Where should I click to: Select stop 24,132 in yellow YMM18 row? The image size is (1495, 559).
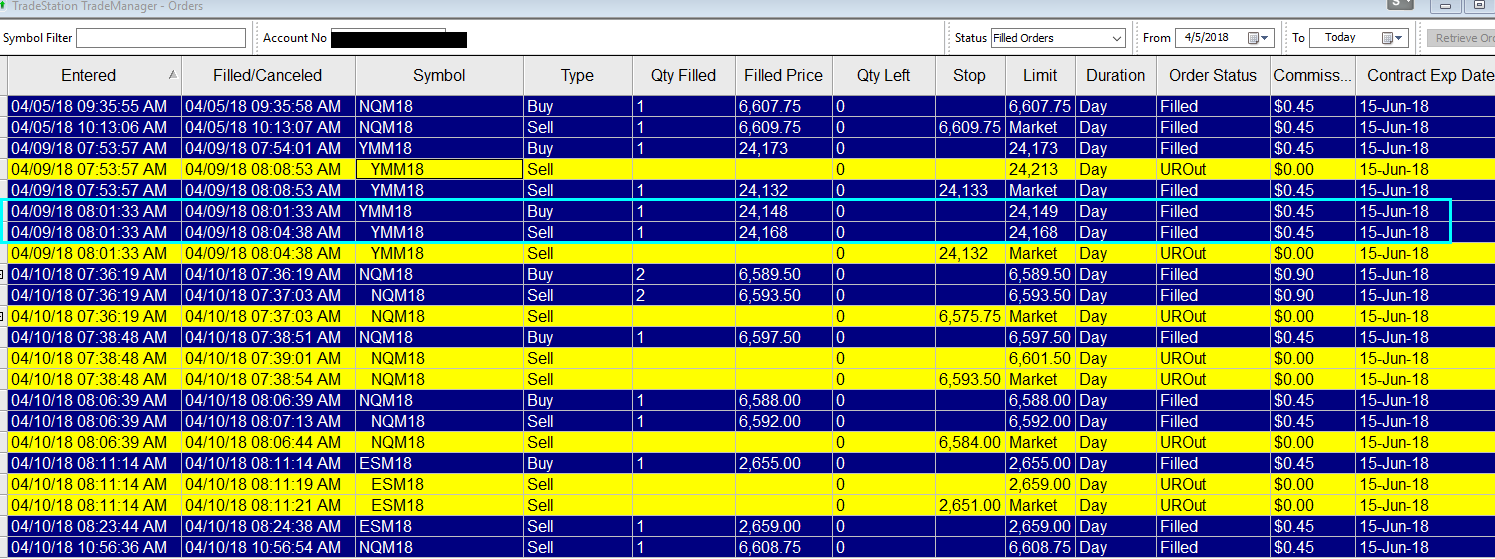pos(970,253)
